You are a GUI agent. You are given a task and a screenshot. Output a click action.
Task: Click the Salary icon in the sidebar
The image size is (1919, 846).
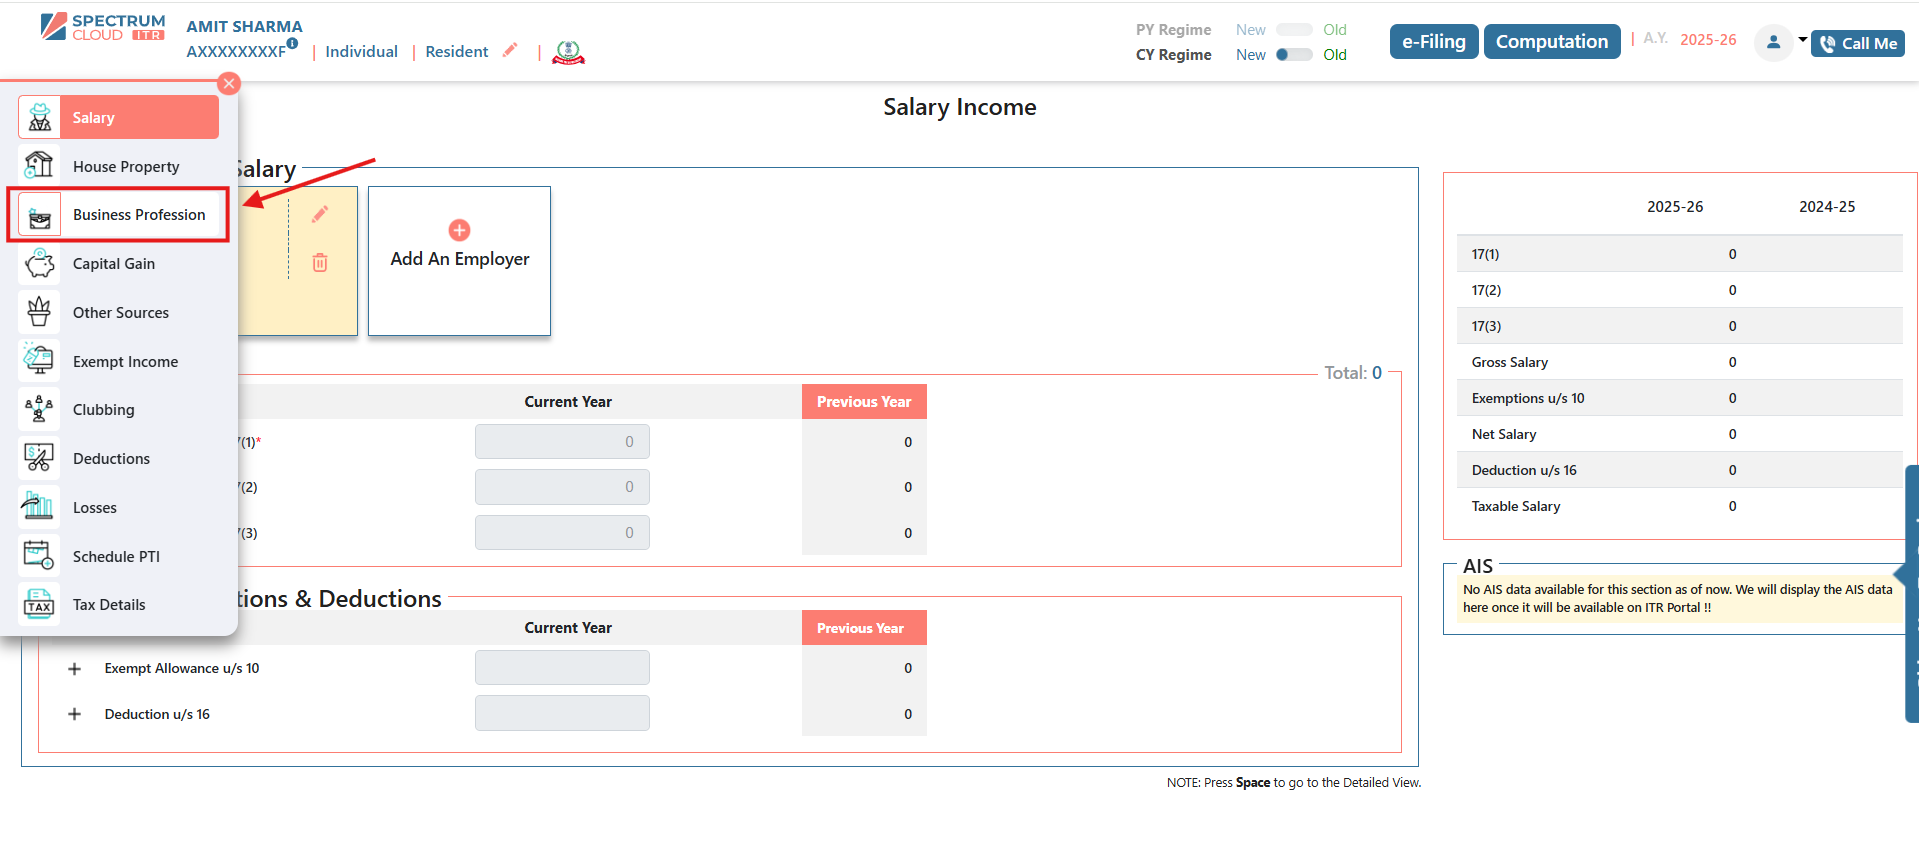tap(40, 118)
